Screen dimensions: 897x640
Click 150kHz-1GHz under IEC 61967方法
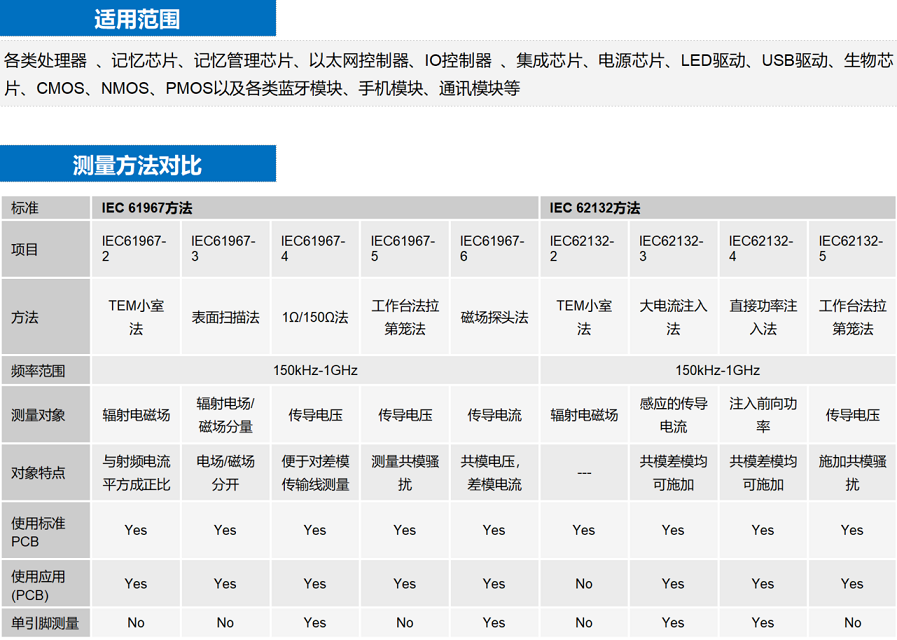point(315,370)
